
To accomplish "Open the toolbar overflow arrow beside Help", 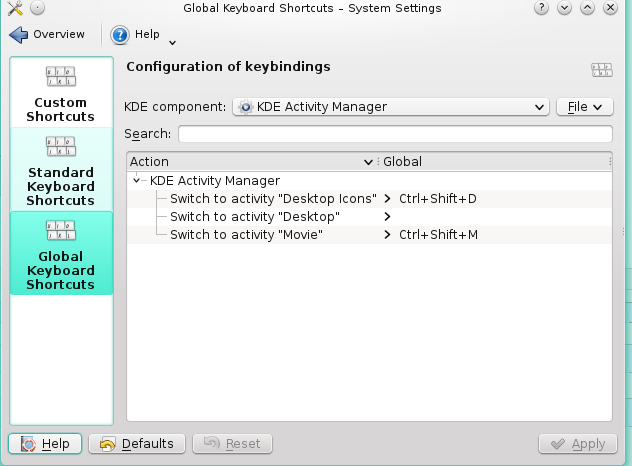I will 173,42.
